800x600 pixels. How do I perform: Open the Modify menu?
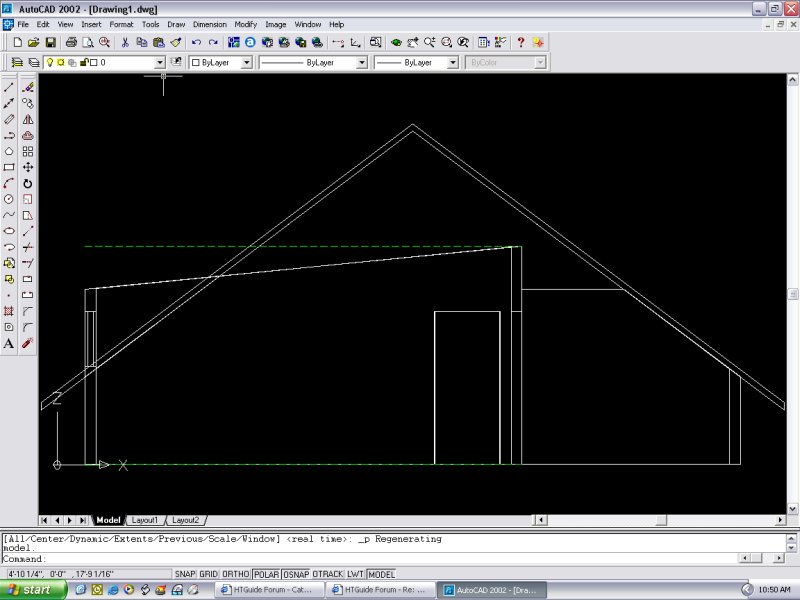coord(245,24)
